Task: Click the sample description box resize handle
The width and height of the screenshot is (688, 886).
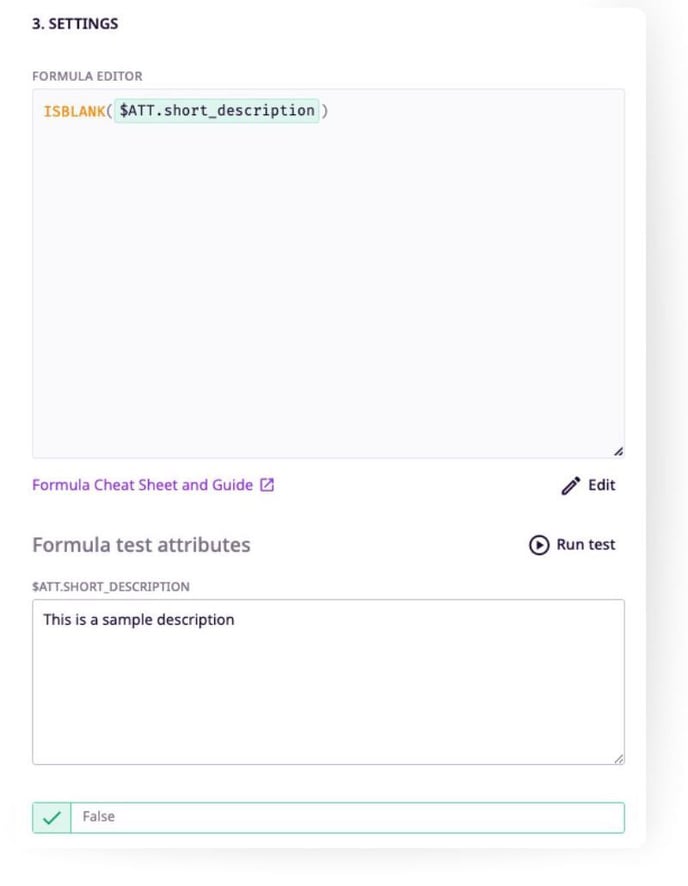Action: [618, 759]
